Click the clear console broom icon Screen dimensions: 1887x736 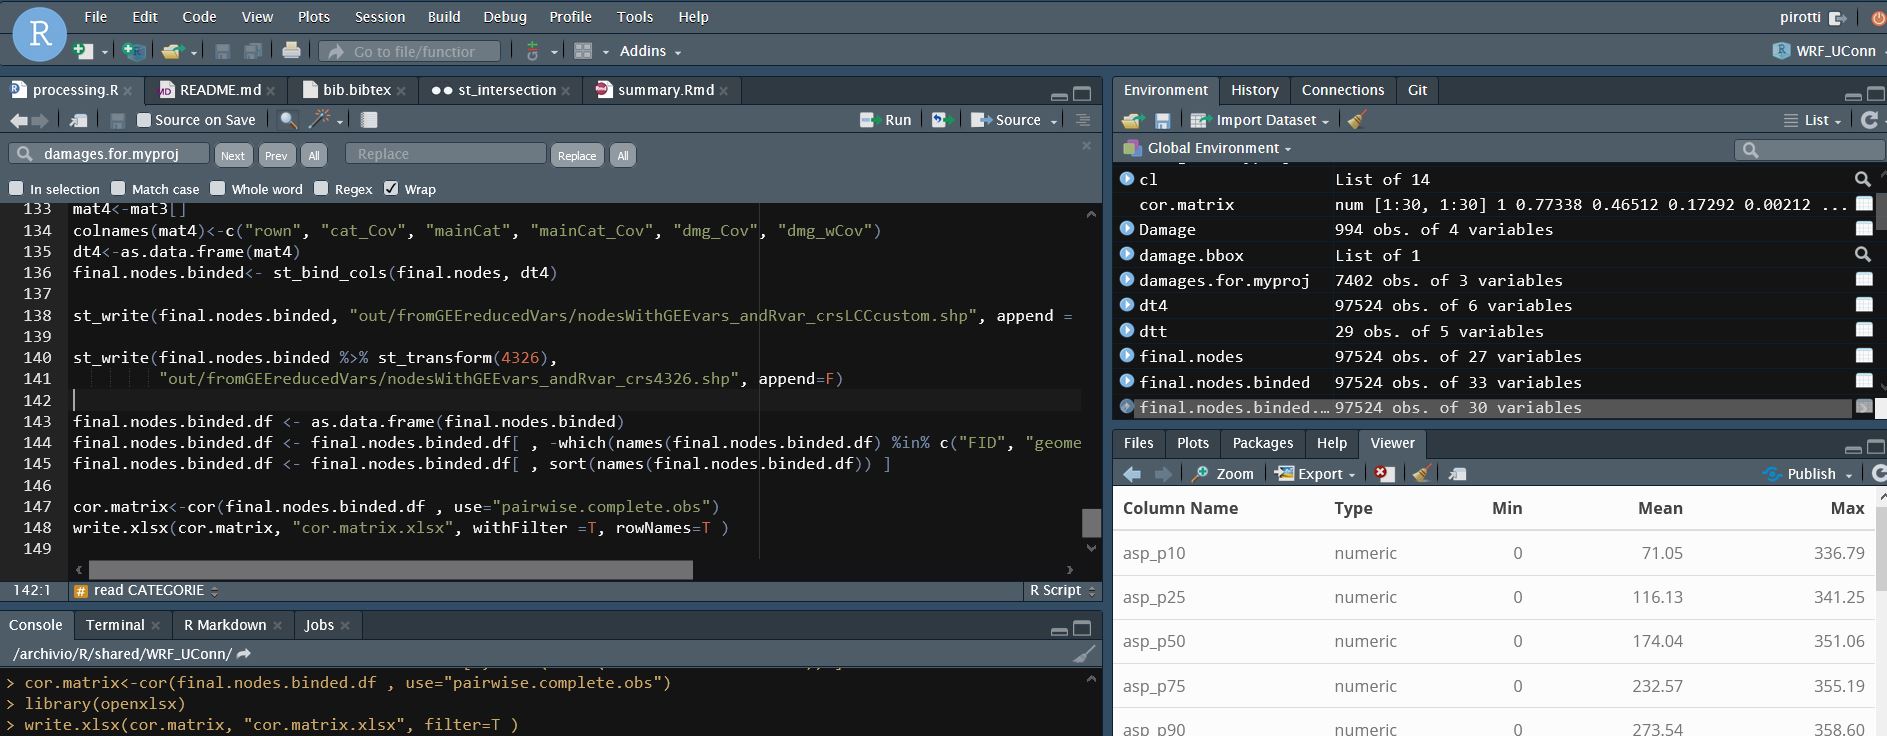tap(1084, 654)
